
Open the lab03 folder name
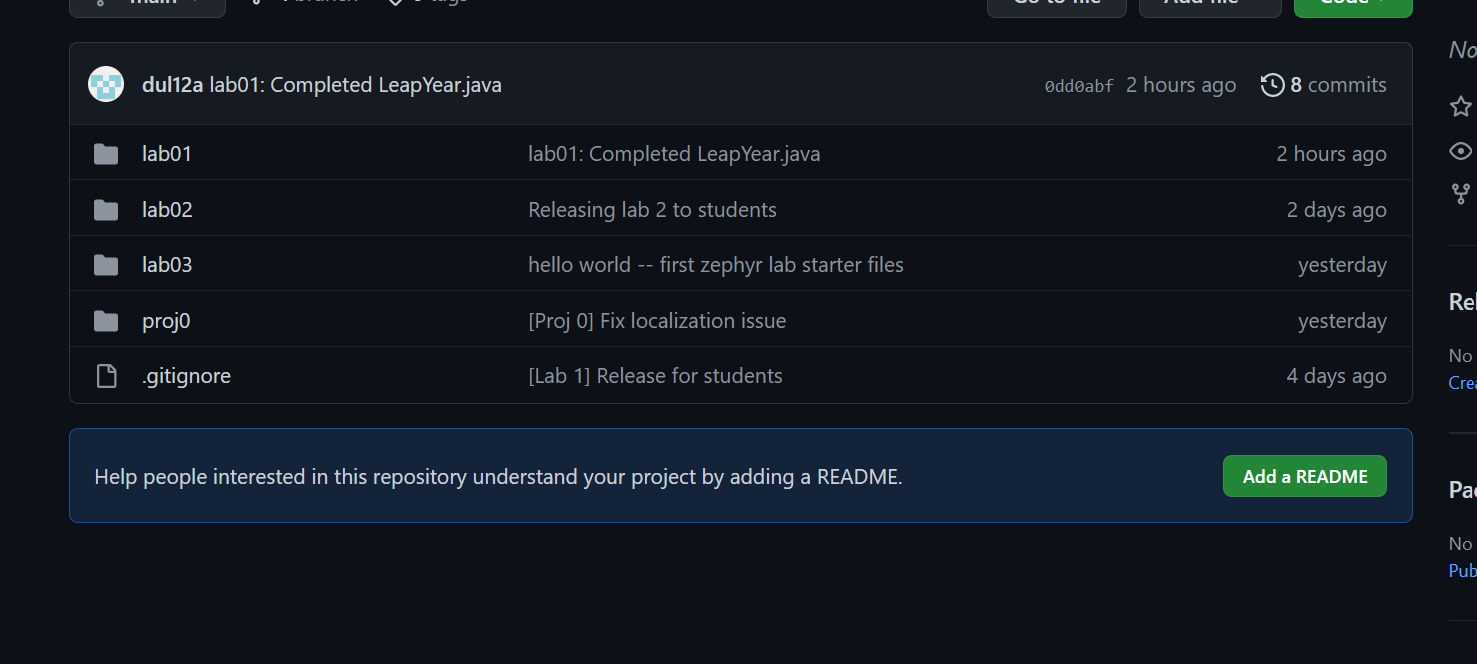pos(167,265)
